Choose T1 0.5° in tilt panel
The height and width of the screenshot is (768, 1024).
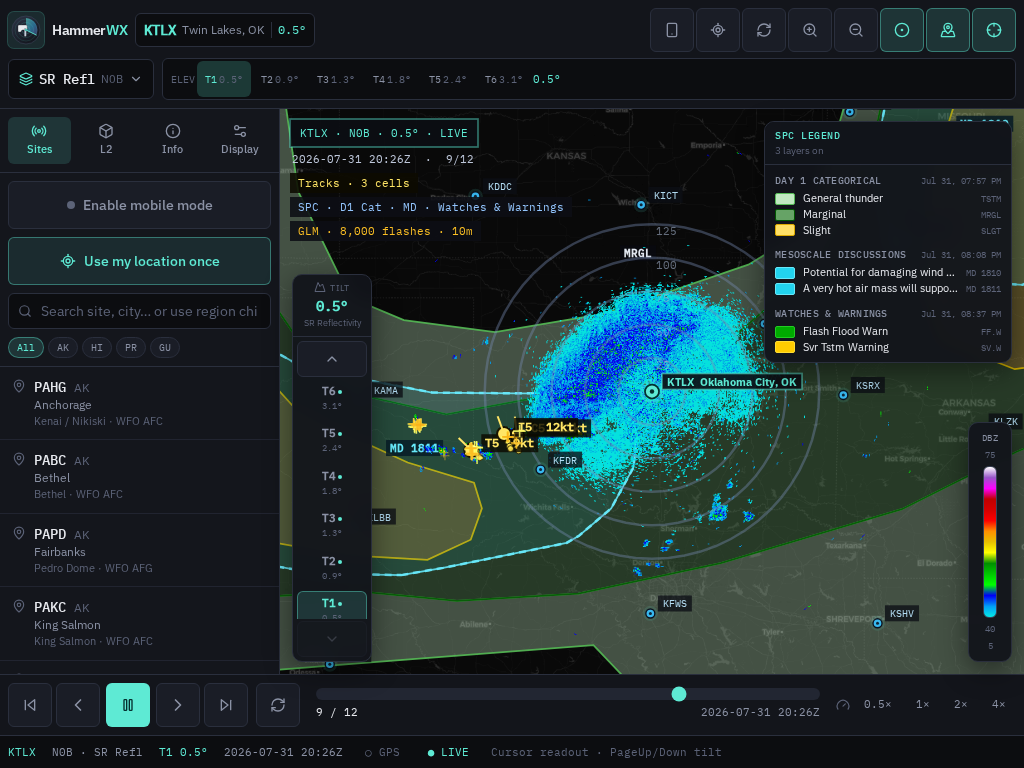[x=332, y=605]
